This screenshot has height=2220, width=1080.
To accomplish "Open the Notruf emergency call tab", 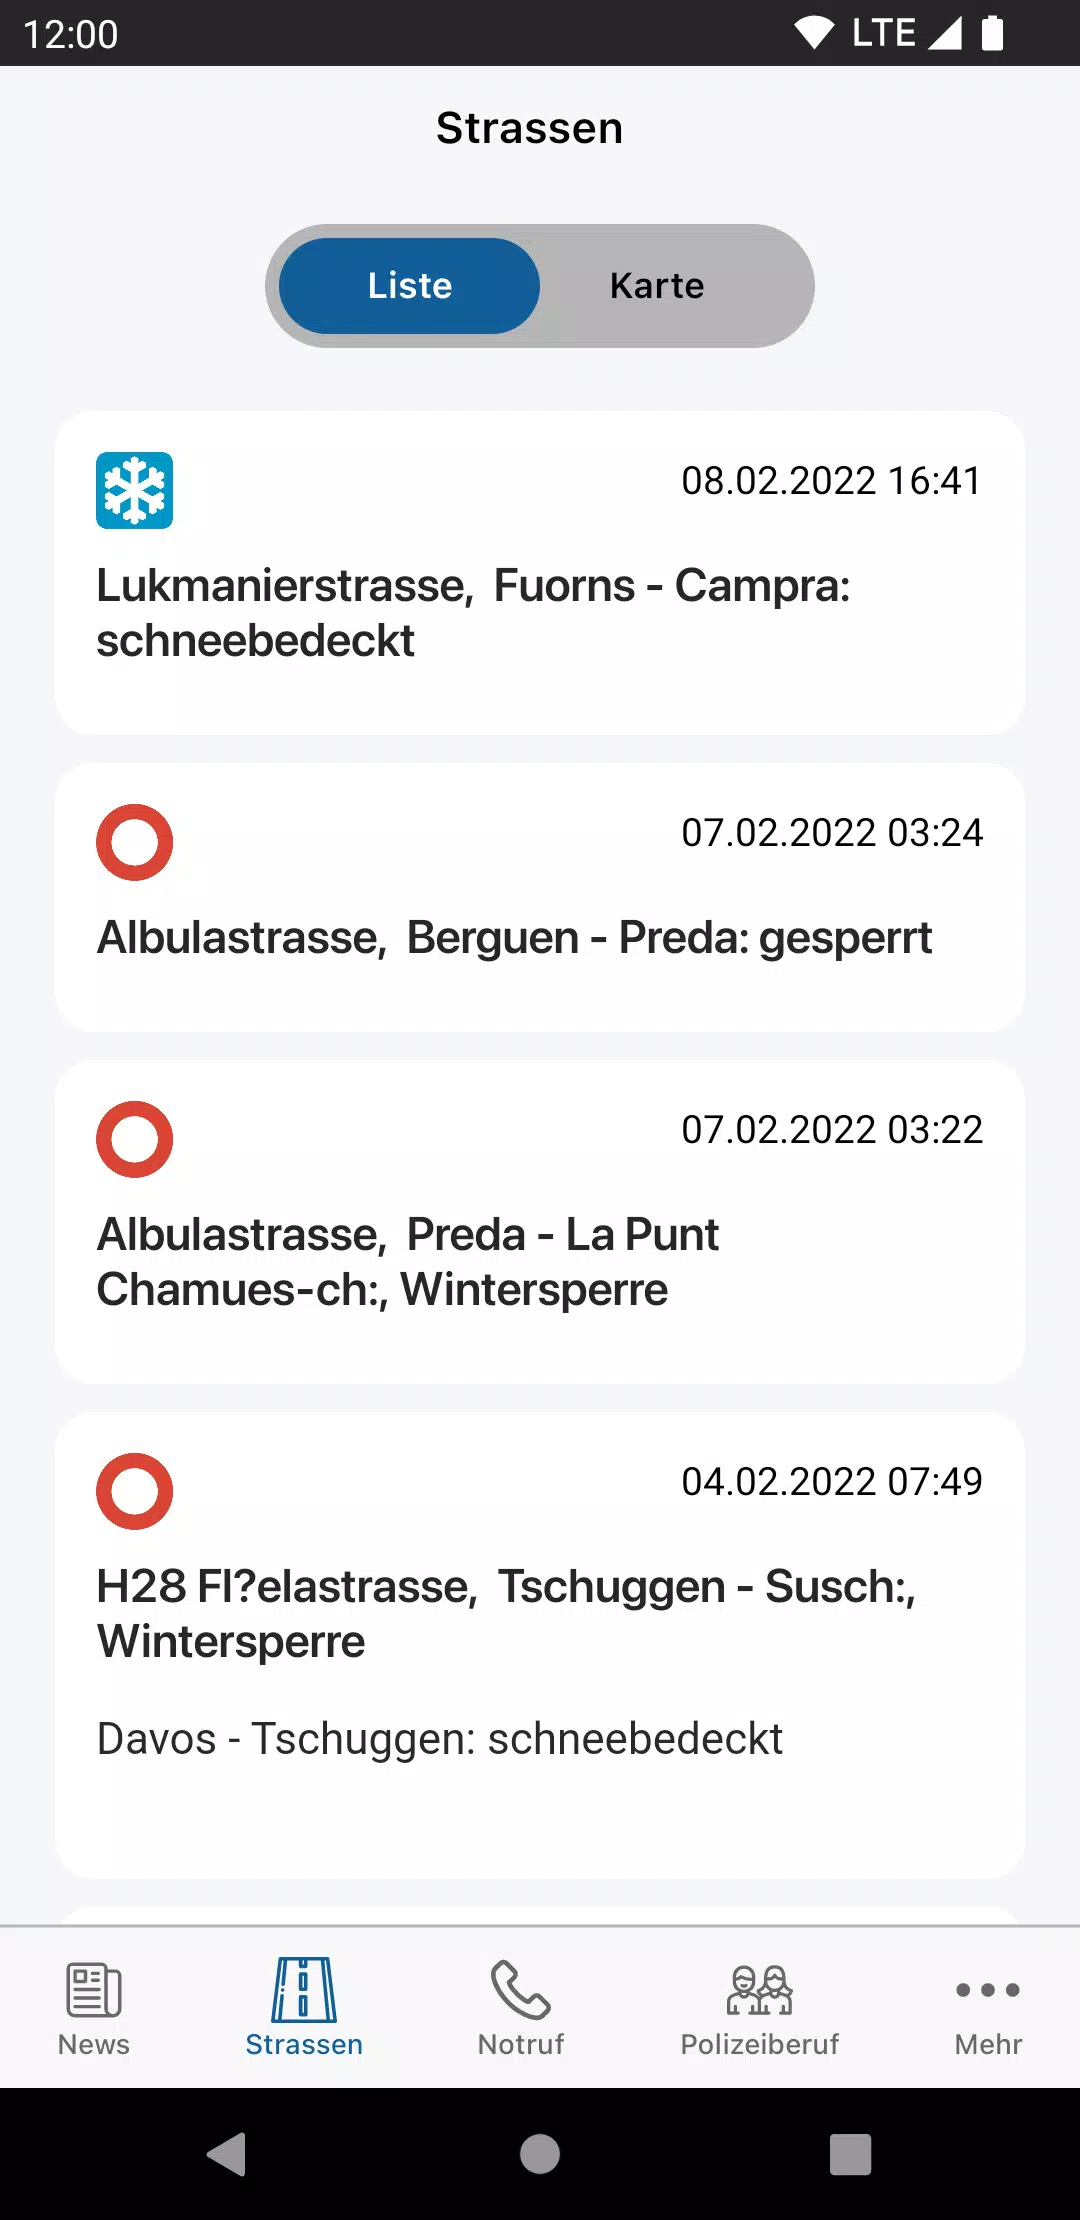I will [x=520, y=2008].
